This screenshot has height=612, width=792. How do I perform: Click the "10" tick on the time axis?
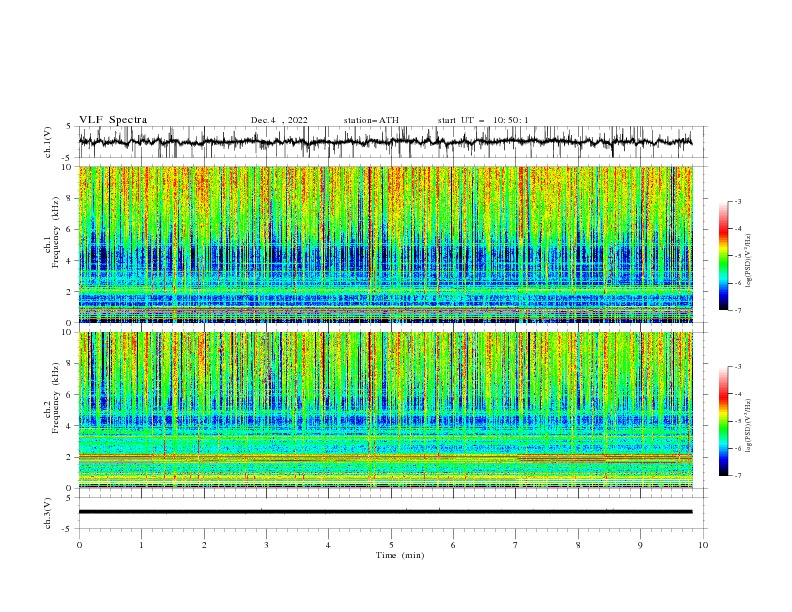(703, 545)
